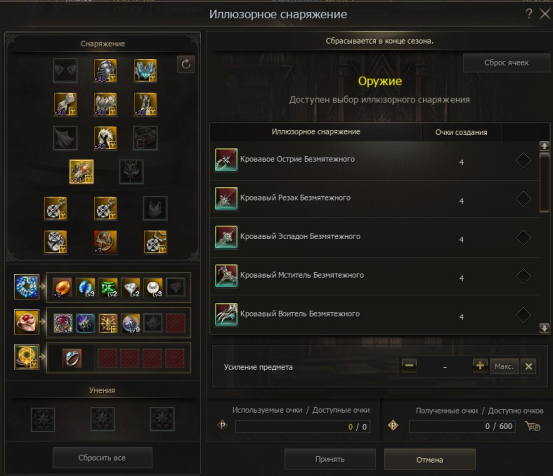The image size is (553, 476).
Task: Select Кровавый Резак Безмятежного list row
Action: (375, 199)
